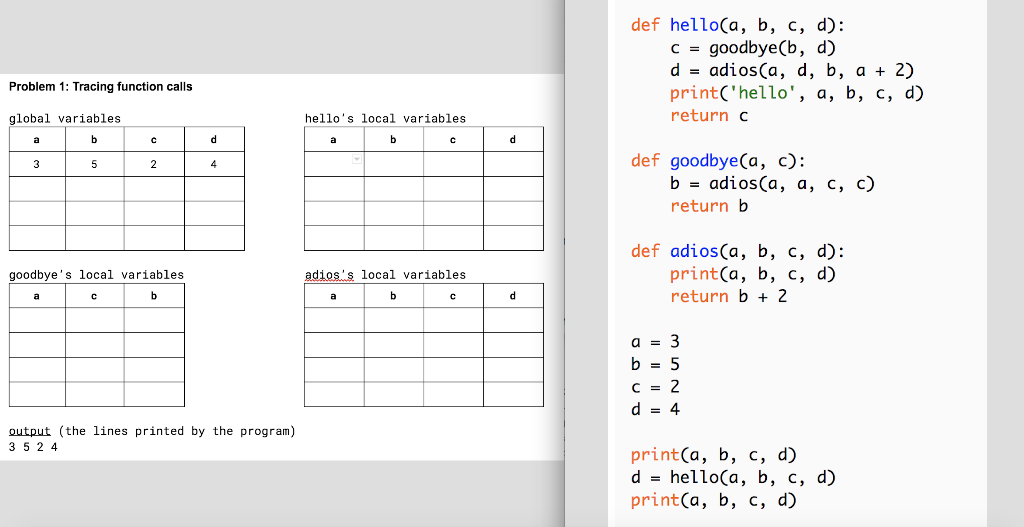Click the 'def goodbye(a, c):' code line
Image resolution: width=1024 pixels, height=527 pixels.
click(718, 161)
